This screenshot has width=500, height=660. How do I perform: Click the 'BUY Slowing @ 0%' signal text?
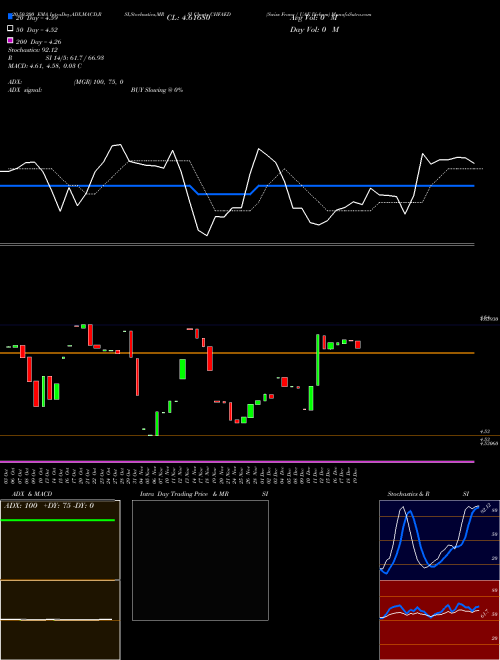157,90
